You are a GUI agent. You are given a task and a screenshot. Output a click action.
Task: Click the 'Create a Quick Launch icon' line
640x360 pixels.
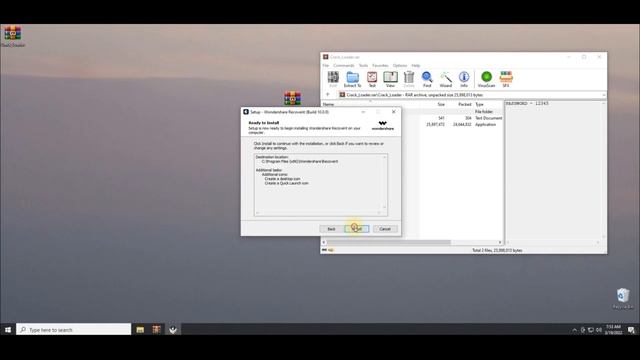(286, 183)
